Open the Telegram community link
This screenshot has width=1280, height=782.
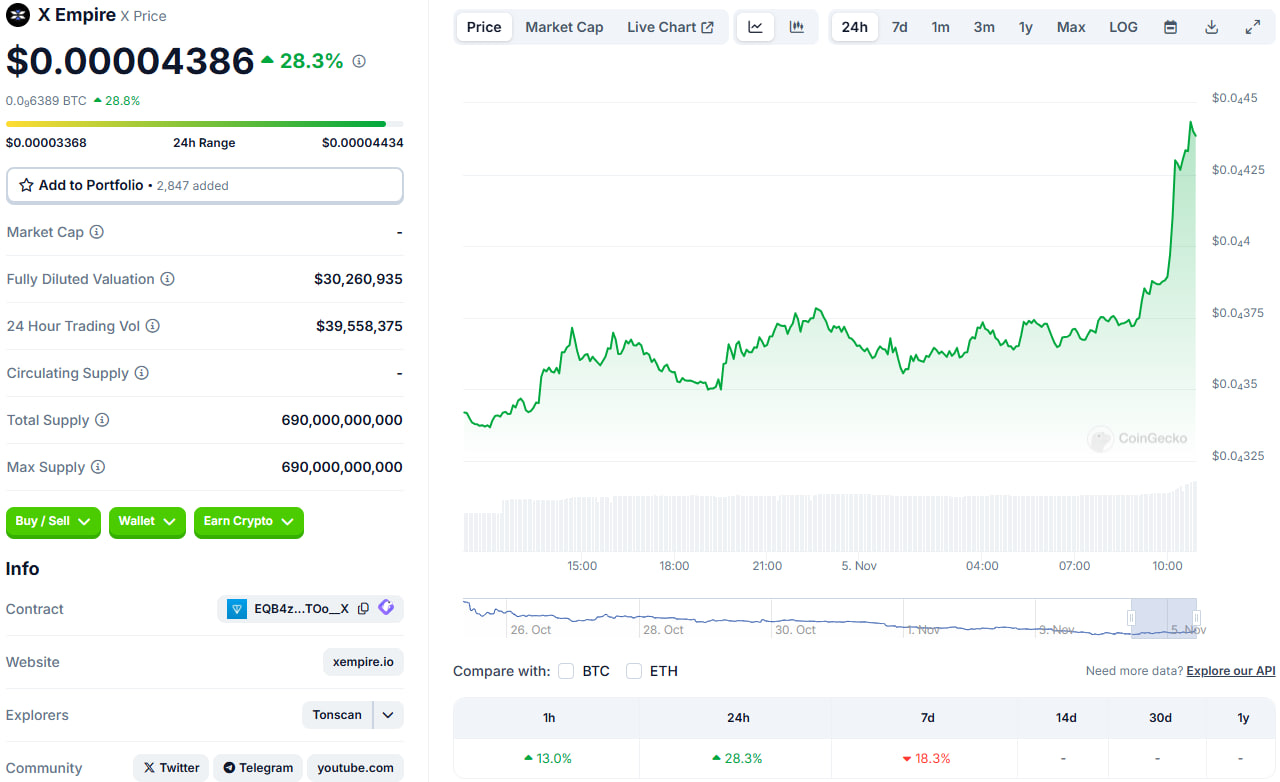click(x=258, y=768)
